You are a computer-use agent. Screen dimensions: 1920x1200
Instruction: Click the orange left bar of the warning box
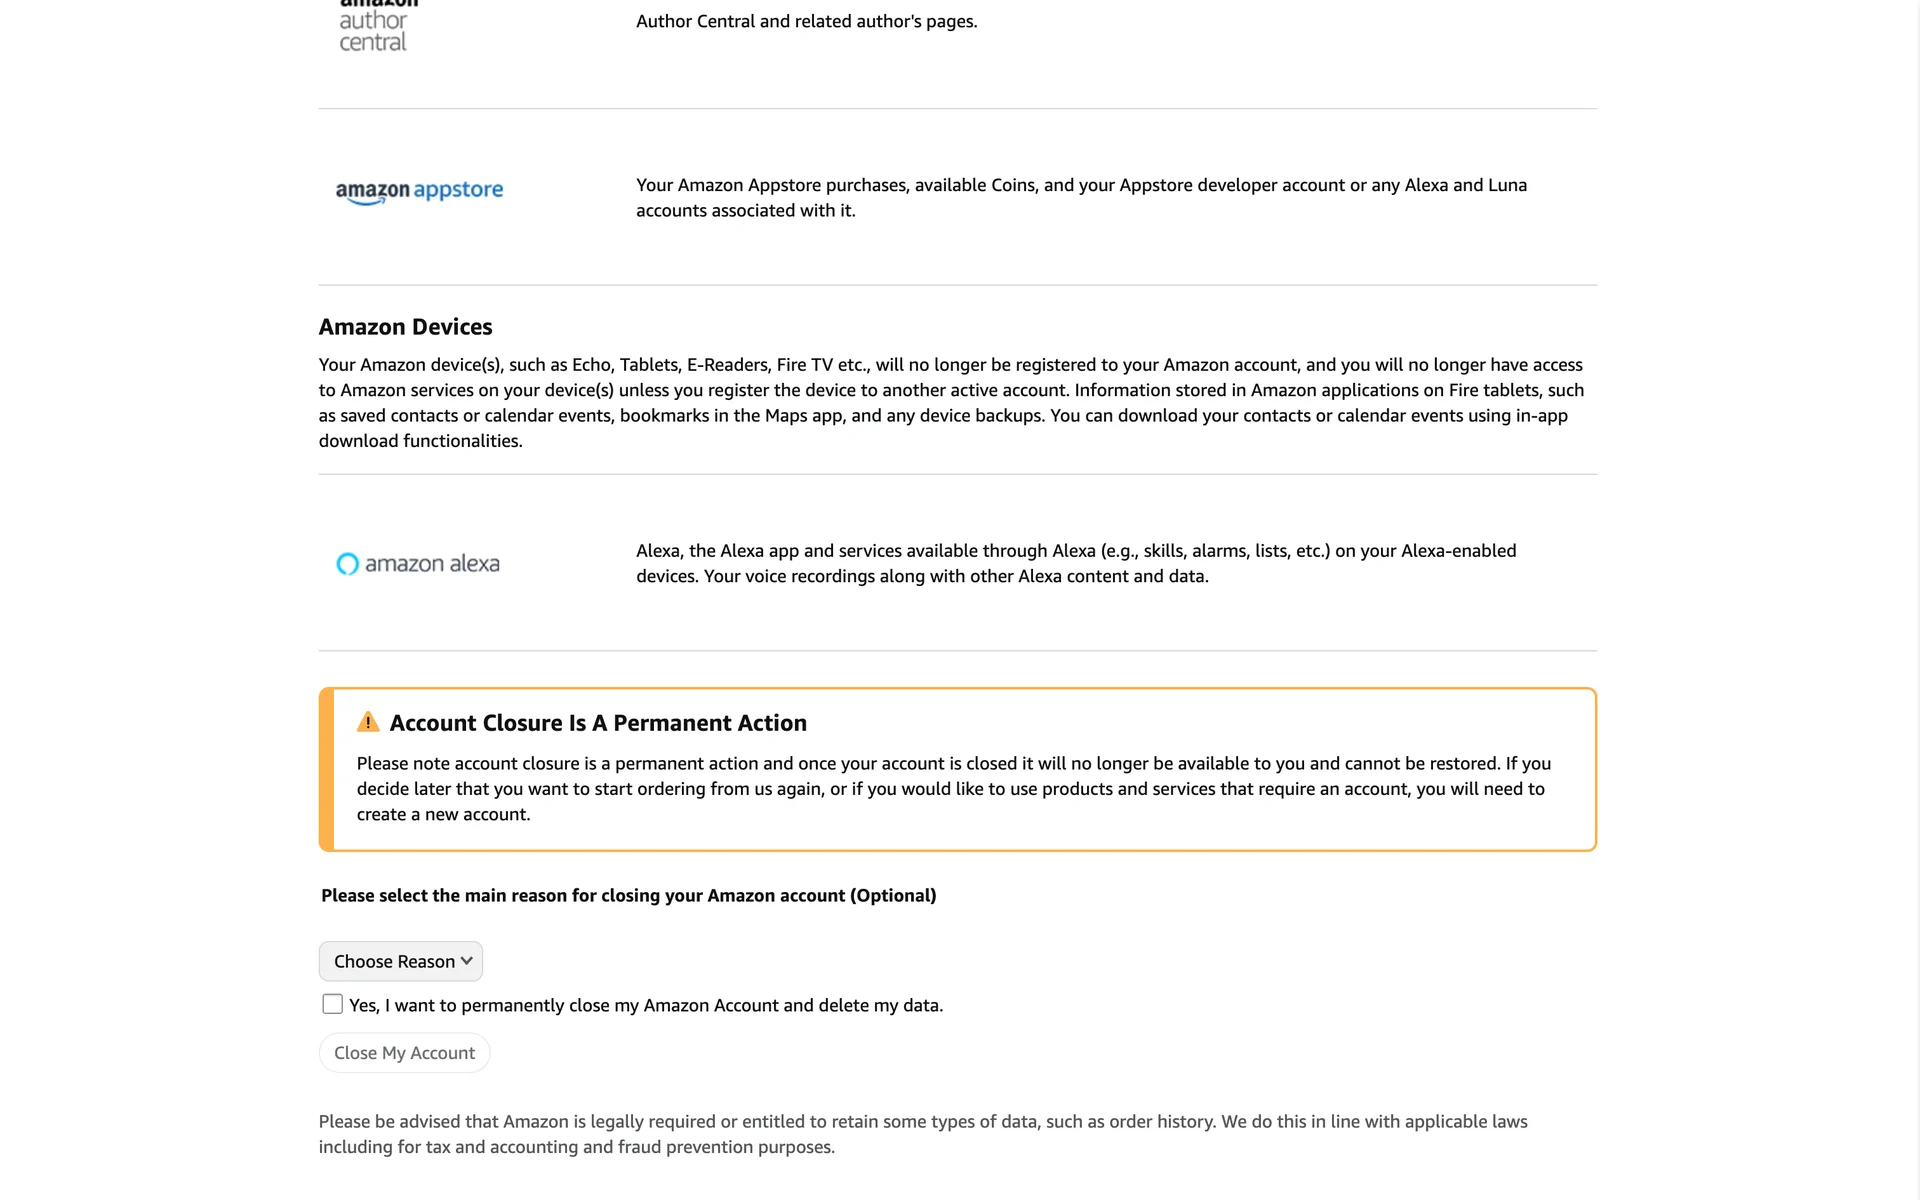(326, 769)
